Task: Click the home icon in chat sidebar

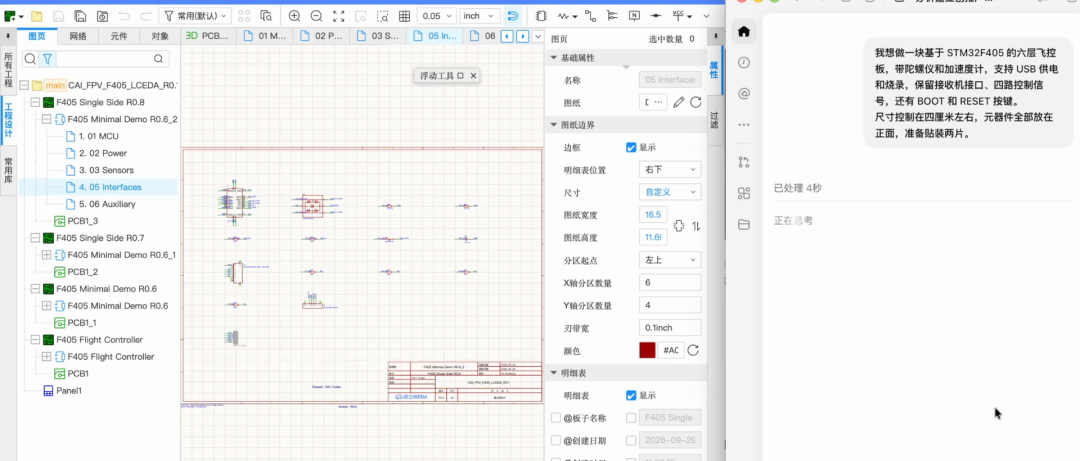Action: click(x=743, y=31)
